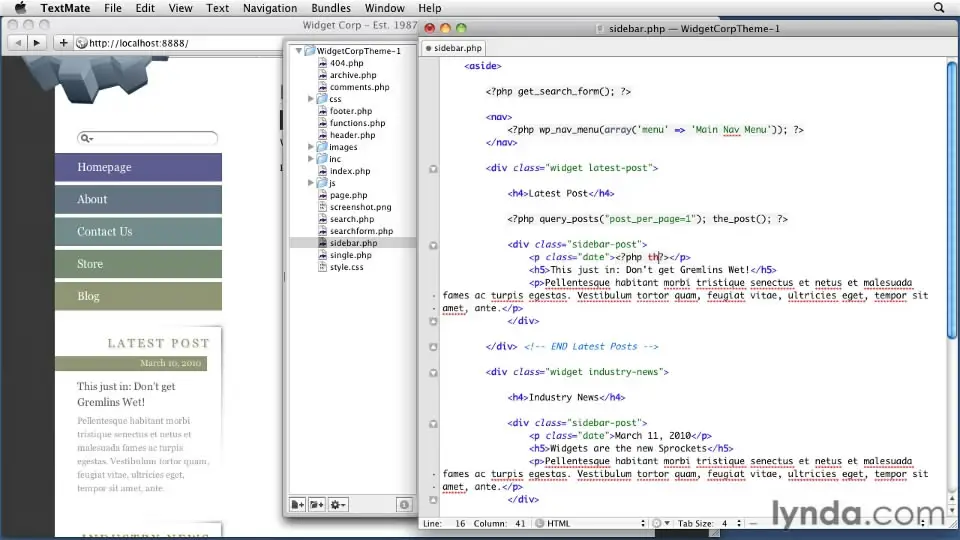Select header.php in the project drawer
This screenshot has height=540, width=960.
coord(352,135)
